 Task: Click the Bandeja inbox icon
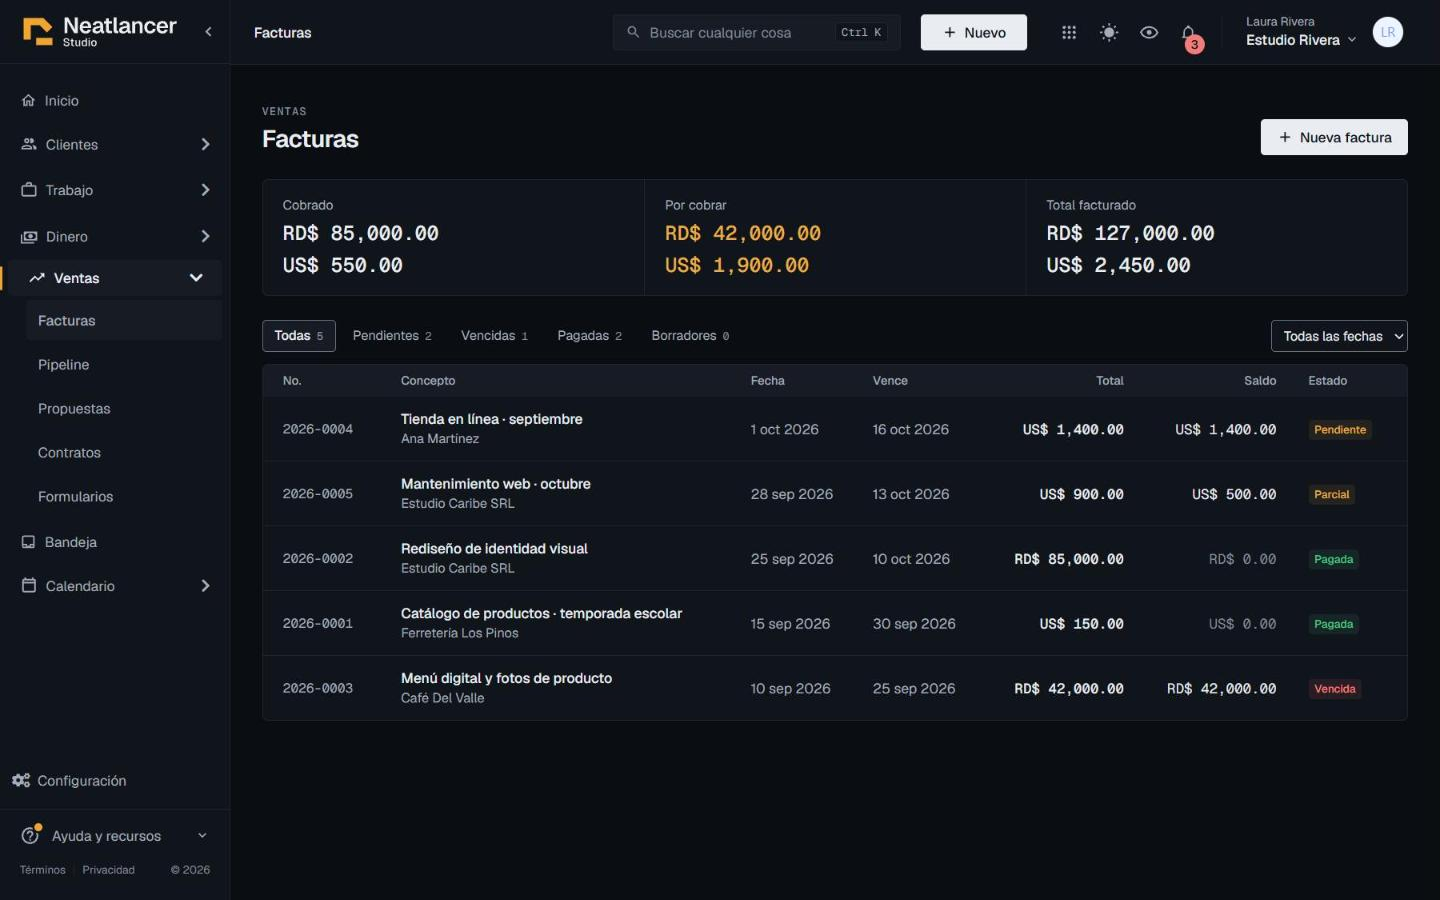(28, 542)
